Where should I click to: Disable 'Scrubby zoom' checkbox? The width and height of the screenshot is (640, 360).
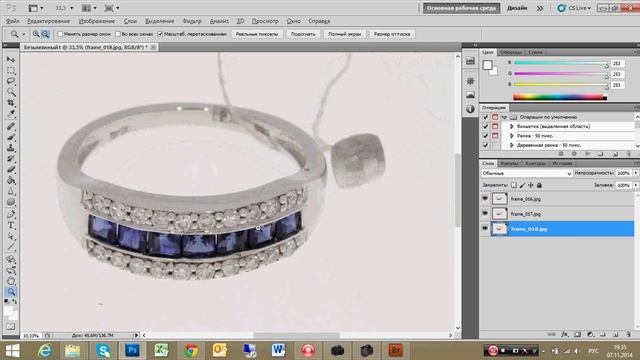pos(160,34)
